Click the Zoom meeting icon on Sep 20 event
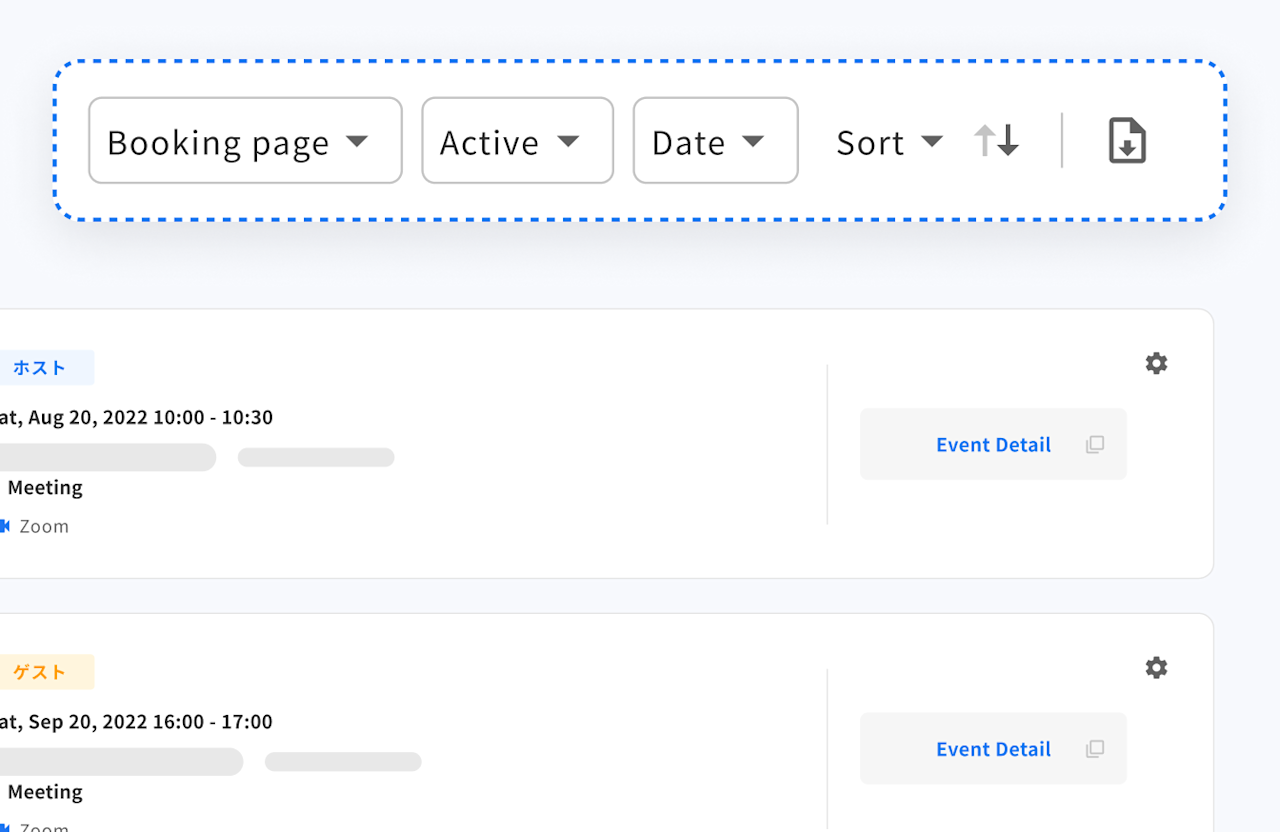The image size is (1280, 832). (5, 828)
